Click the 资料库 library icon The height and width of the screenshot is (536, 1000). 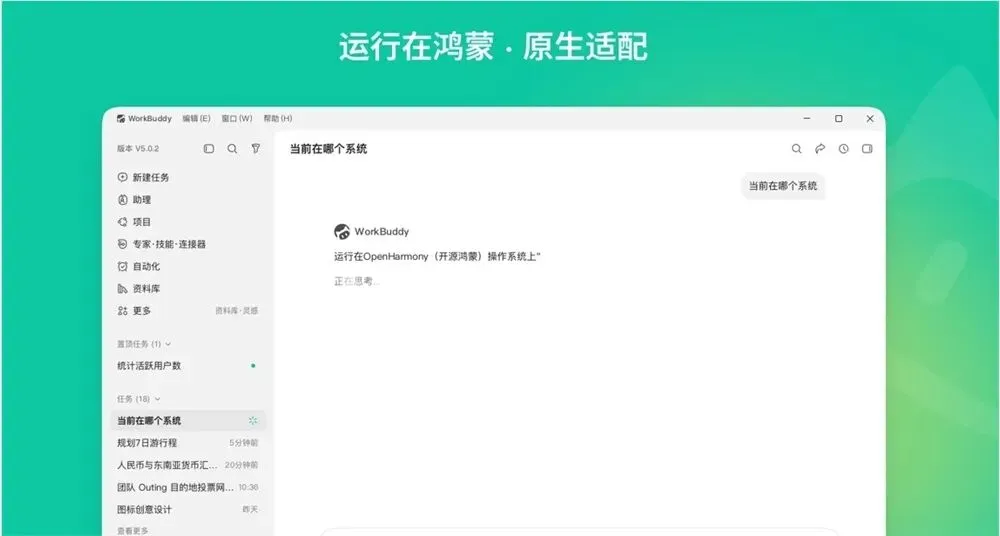click(x=123, y=289)
